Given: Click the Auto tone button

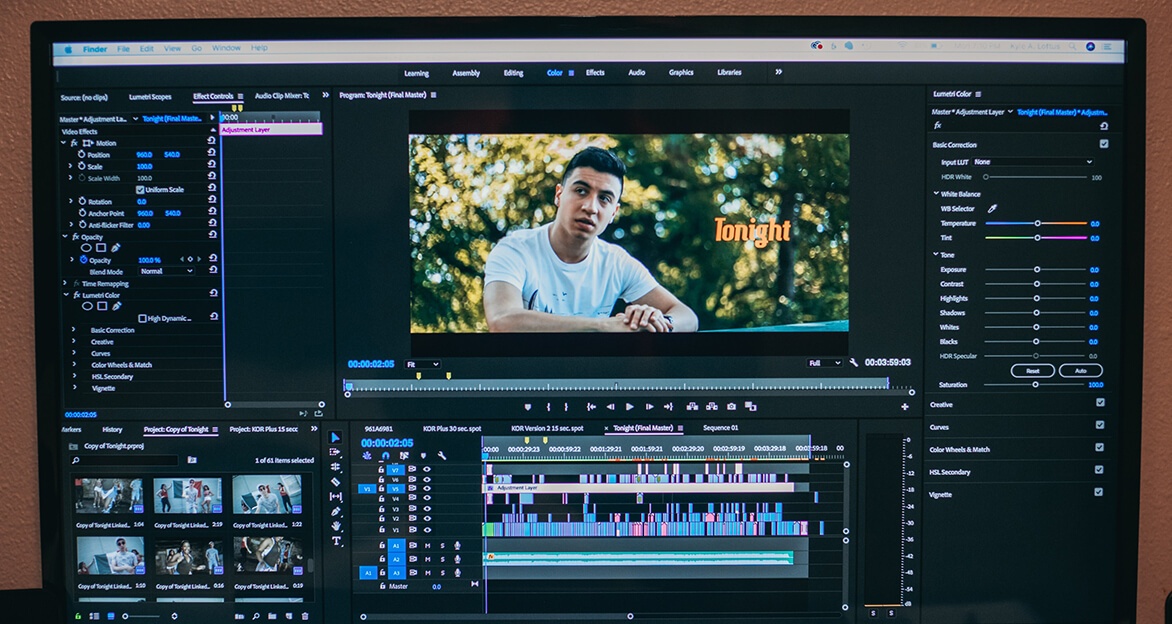Looking at the screenshot, I should [x=1081, y=370].
